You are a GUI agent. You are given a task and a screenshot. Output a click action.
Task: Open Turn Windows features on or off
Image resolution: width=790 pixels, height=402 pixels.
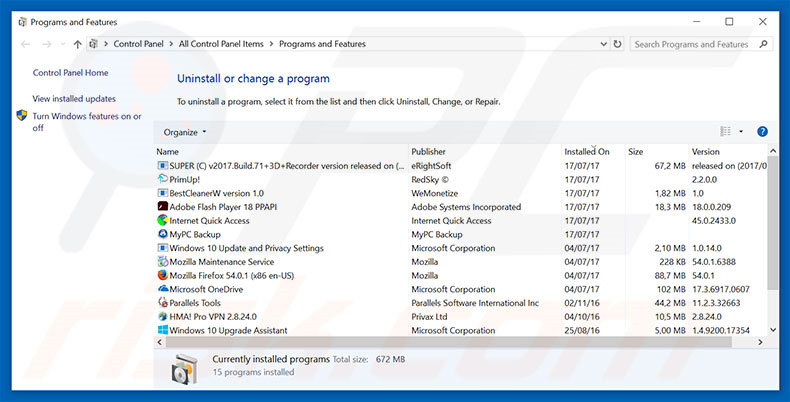[87, 122]
